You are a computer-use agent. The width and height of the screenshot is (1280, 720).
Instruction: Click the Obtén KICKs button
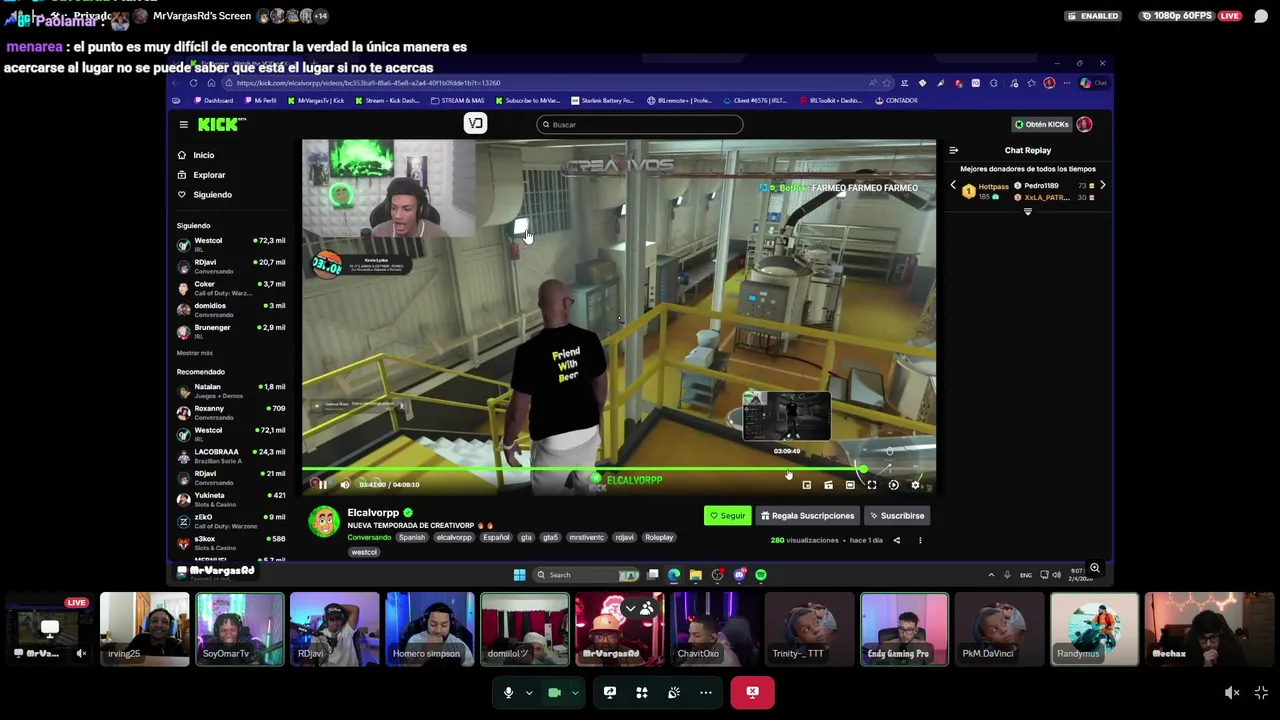[x=1041, y=125]
